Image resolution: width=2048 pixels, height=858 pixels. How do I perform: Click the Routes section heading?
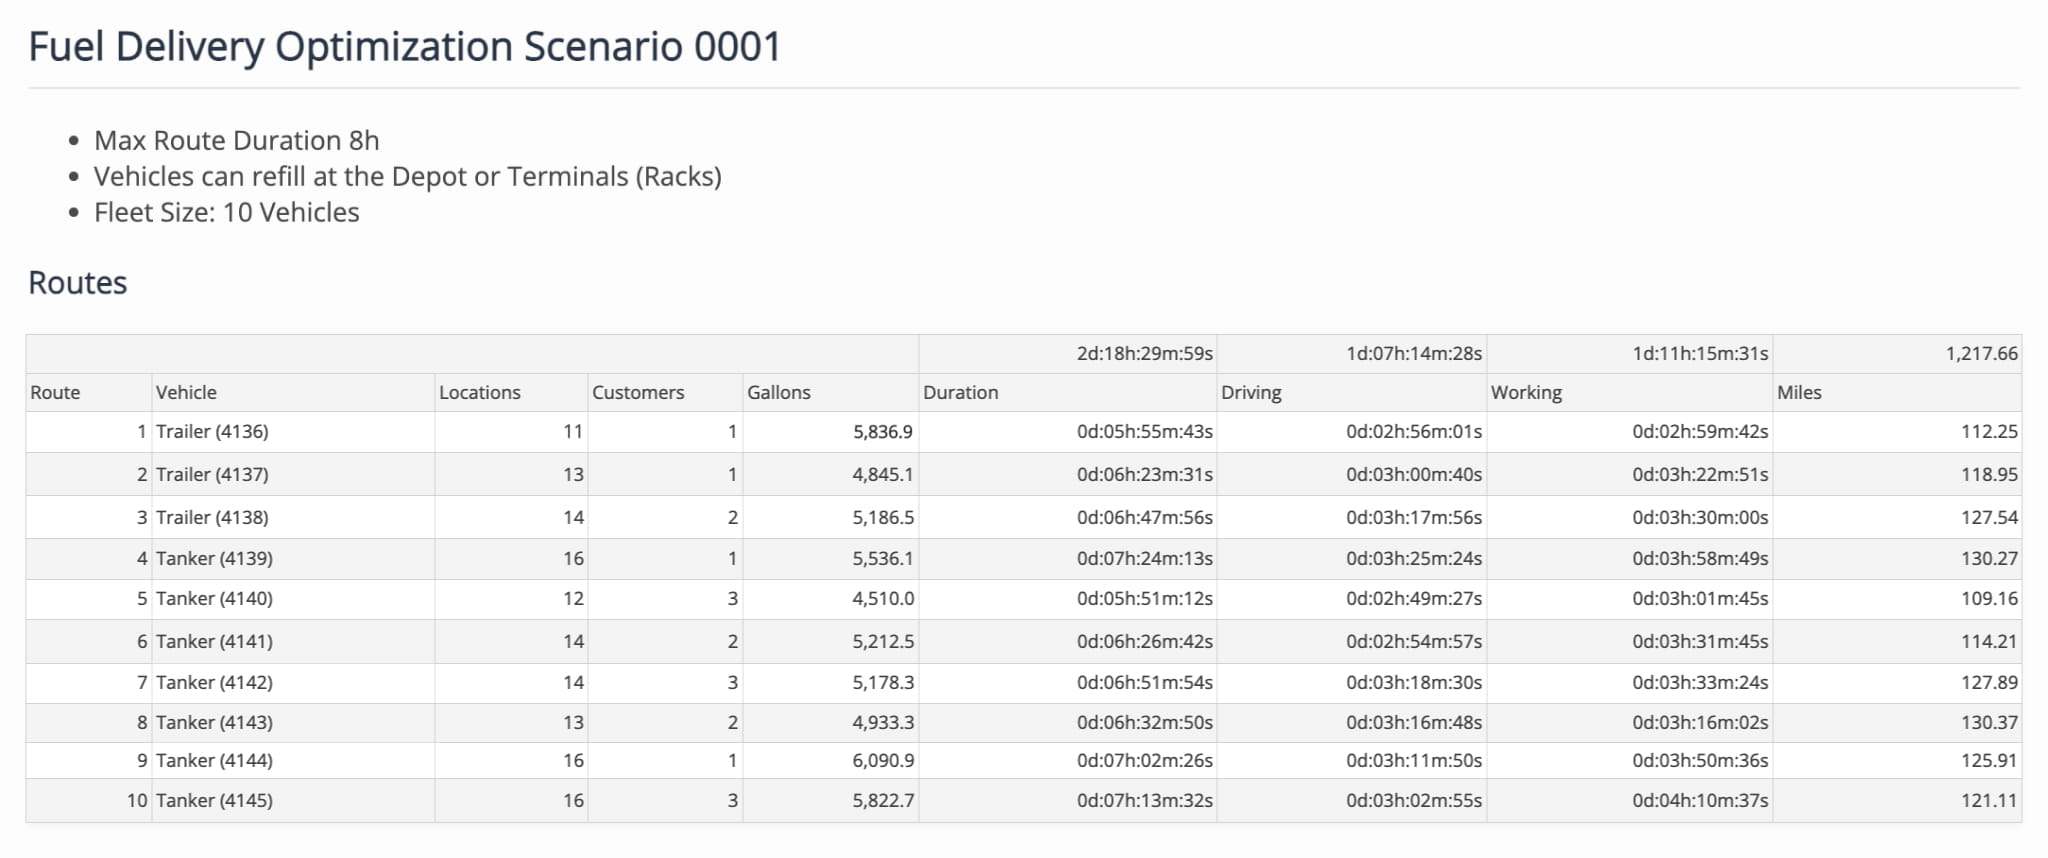pos(78,283)
